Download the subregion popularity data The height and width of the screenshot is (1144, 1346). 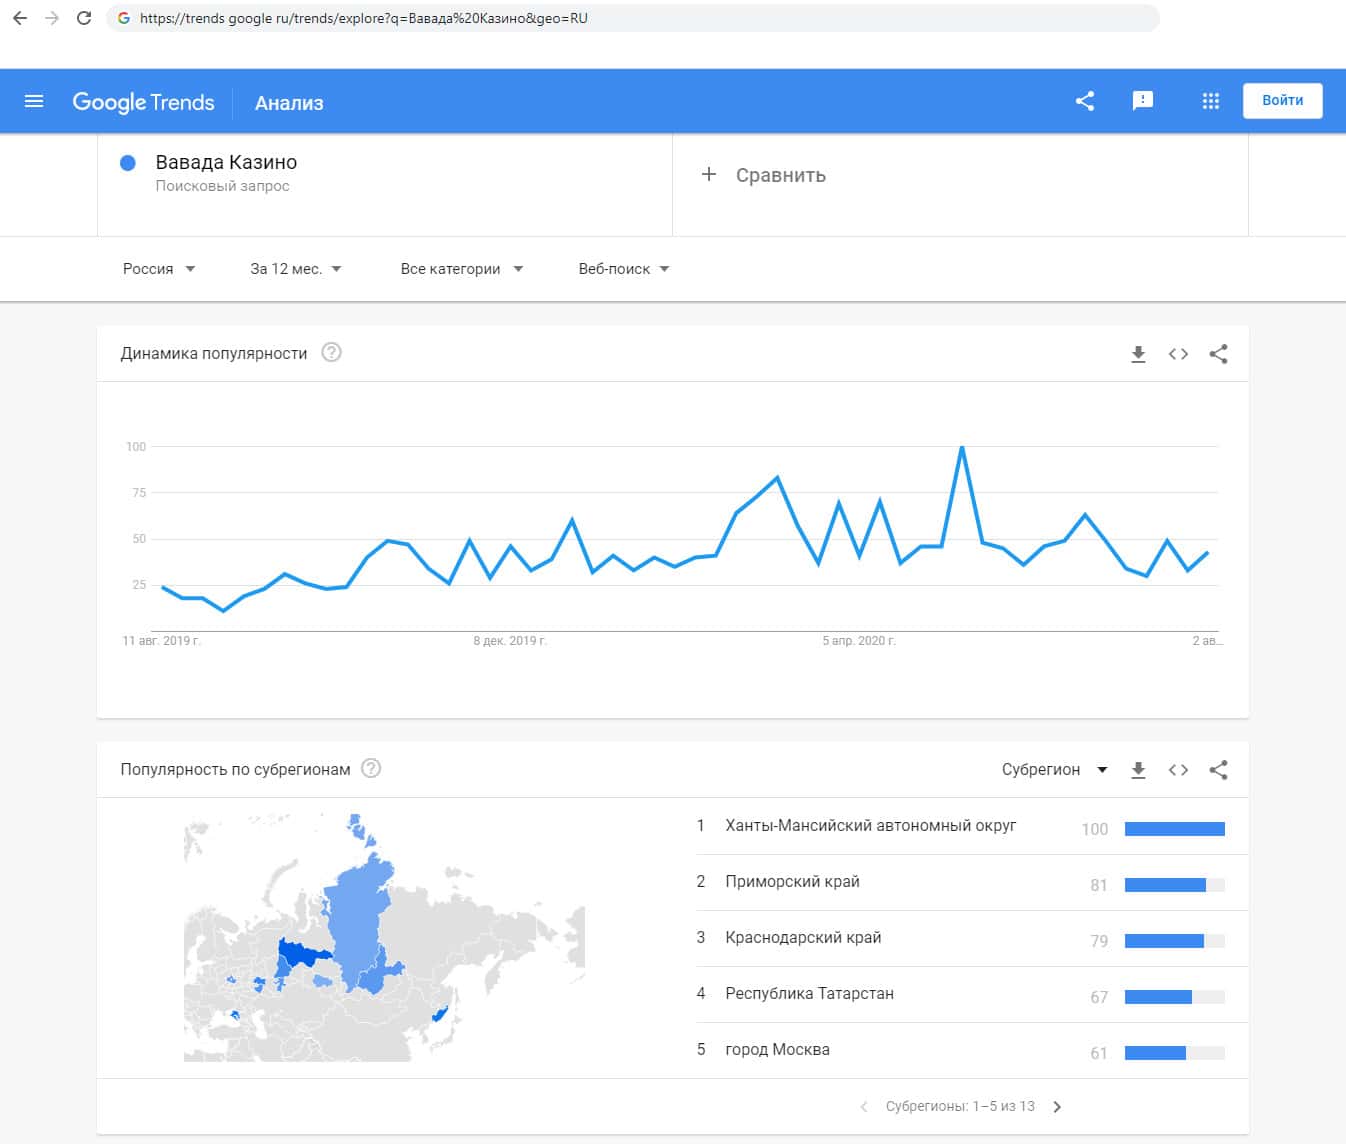click(x=1138, y=770)
